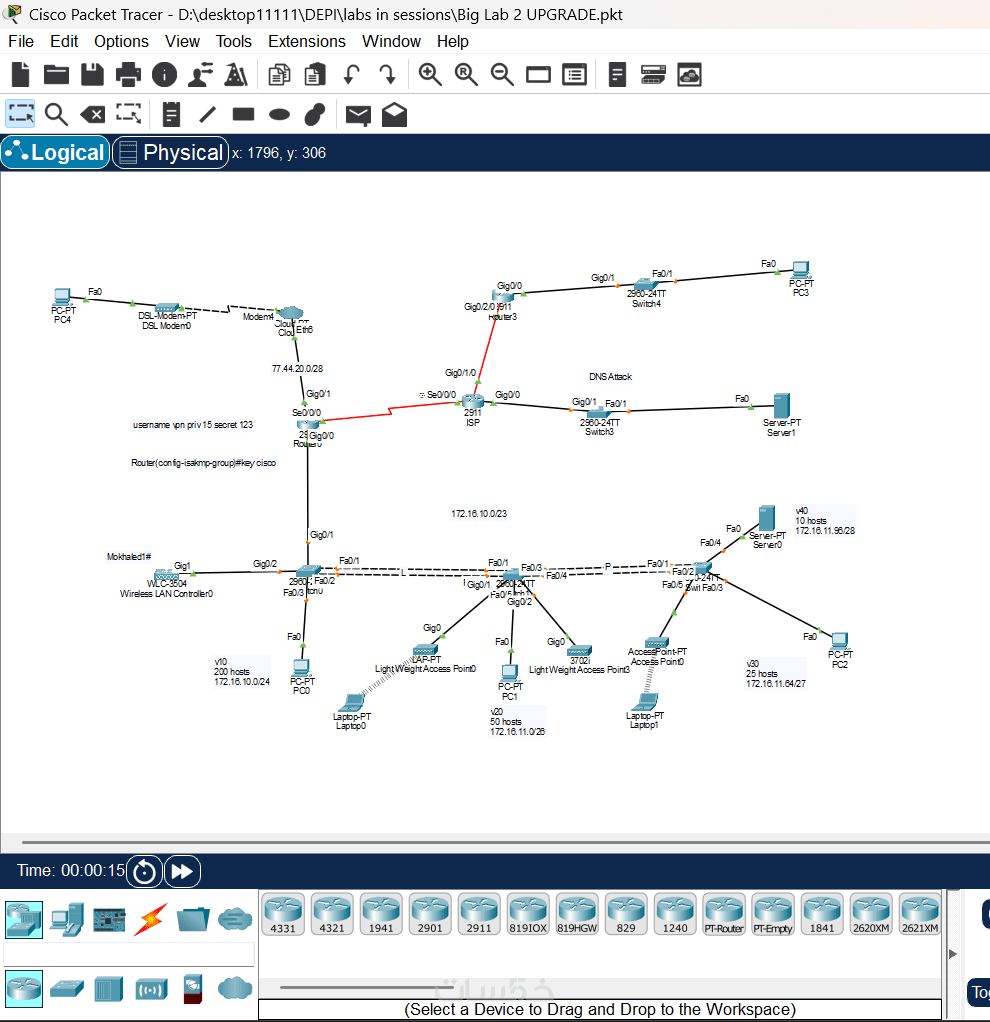Select Multiuser Connection cloud category
Image resolution: width=990 pixels, height=1022 pixels.
coord(235,920)
